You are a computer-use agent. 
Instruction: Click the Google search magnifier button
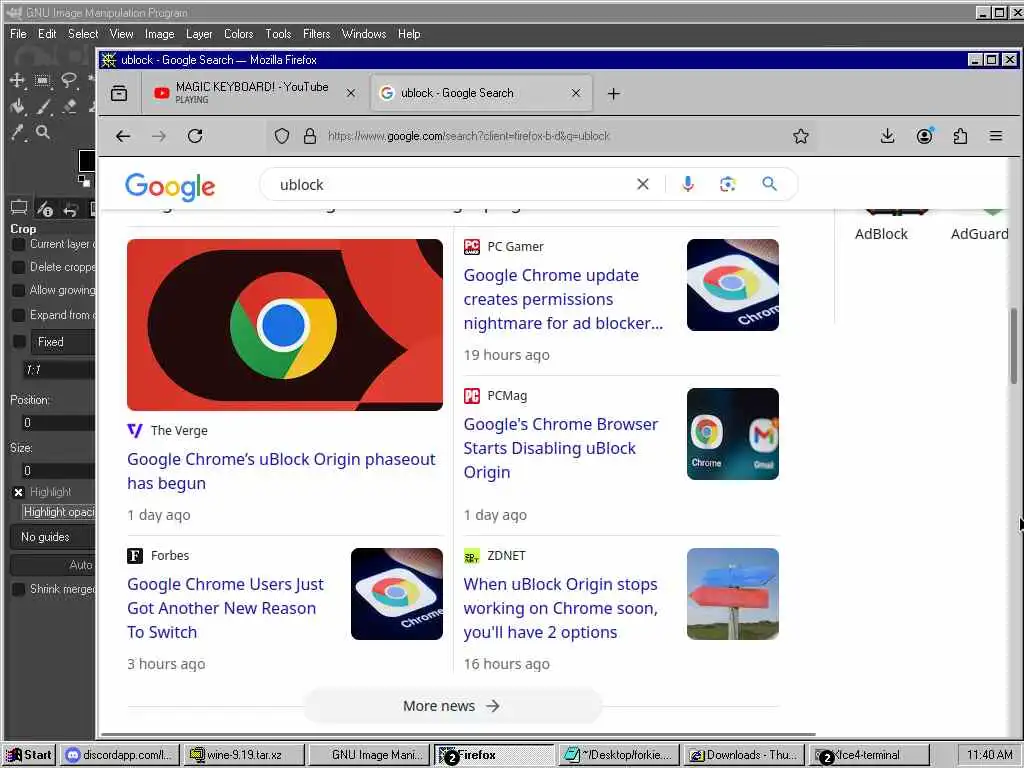click(769, 184)
